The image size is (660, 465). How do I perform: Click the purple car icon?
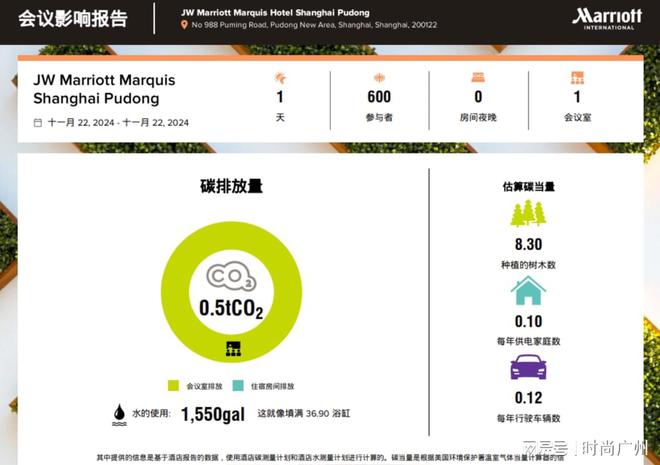528,367
